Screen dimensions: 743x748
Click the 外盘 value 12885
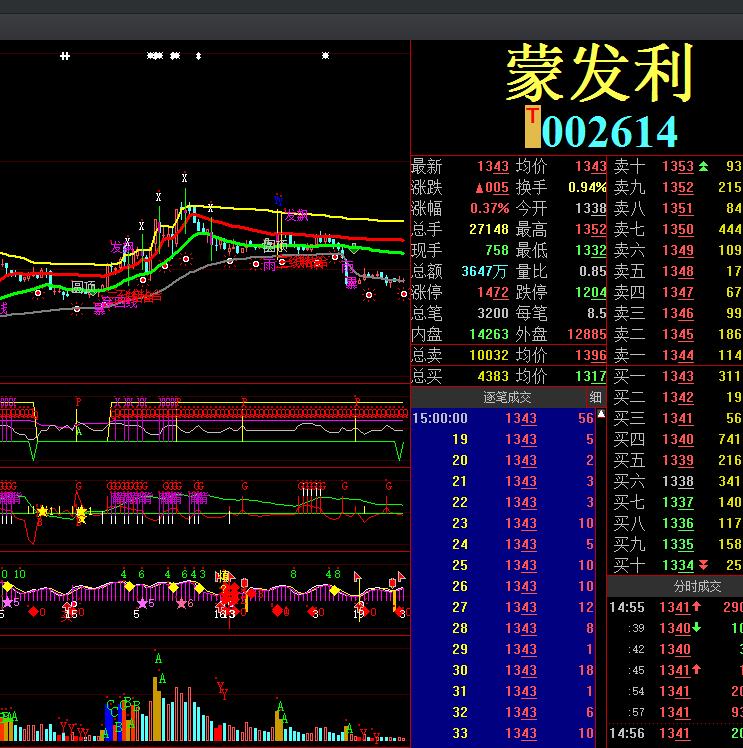pos(587,334)
